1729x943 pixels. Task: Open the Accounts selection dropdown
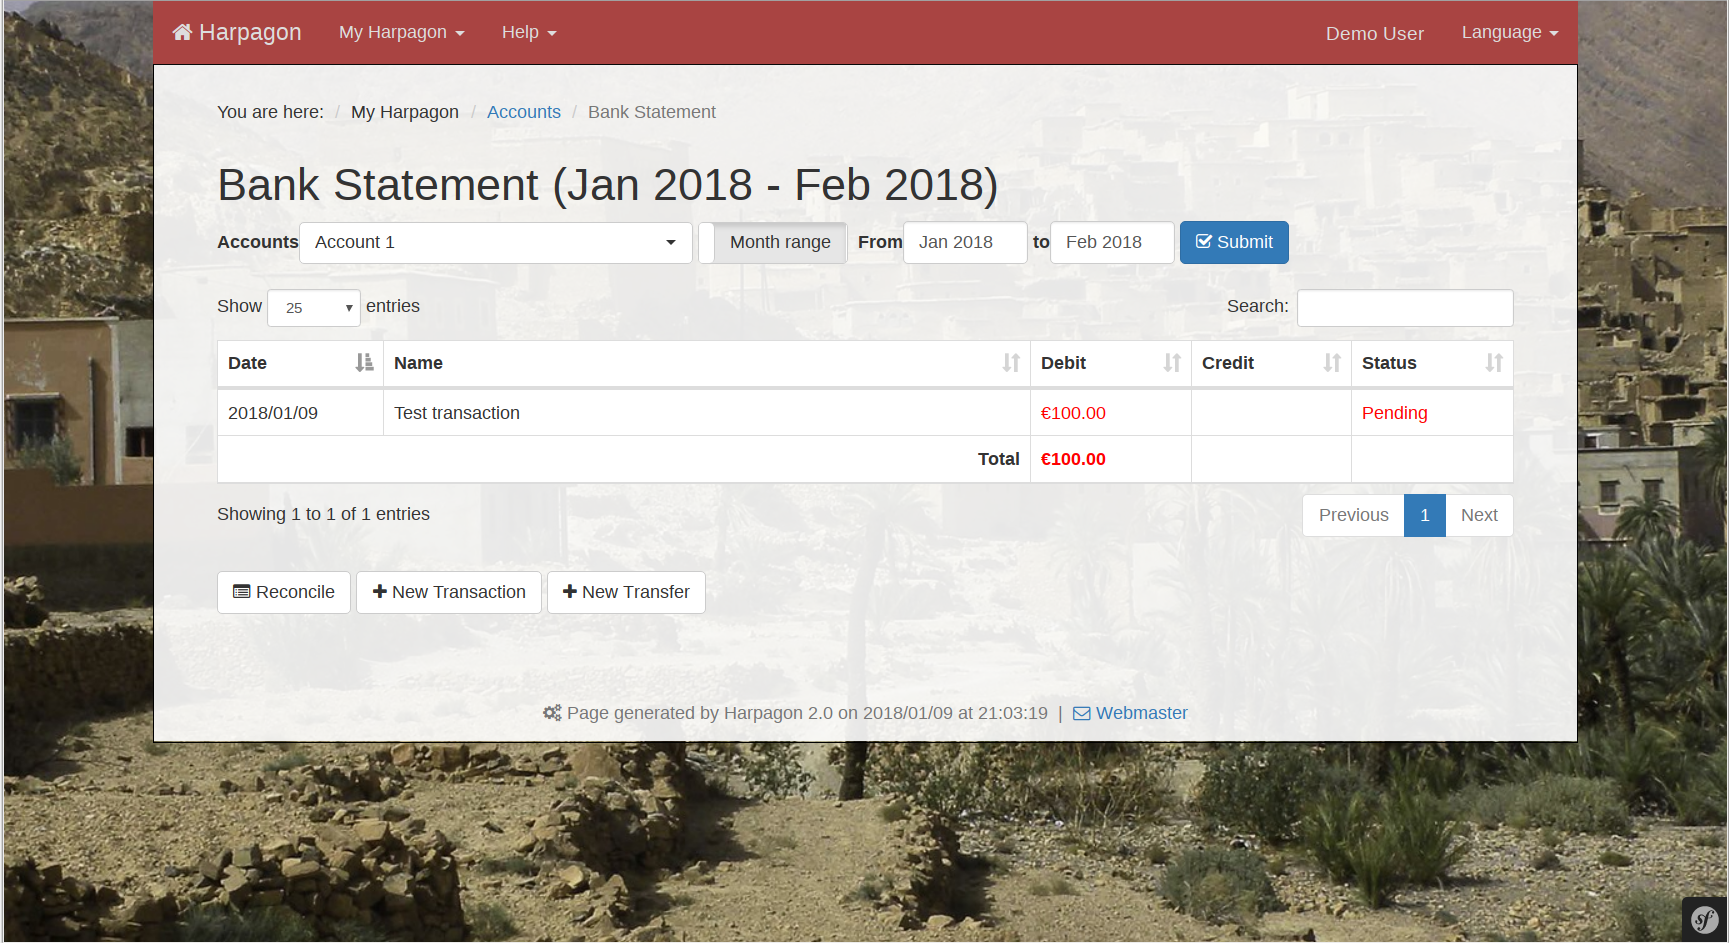495,242
